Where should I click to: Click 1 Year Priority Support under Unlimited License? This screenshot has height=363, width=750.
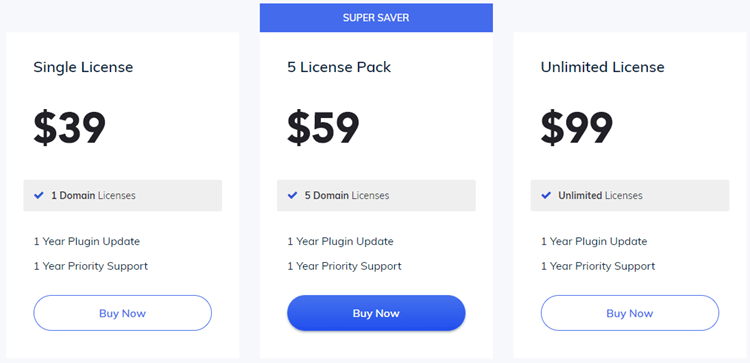(x=597, y=266)
